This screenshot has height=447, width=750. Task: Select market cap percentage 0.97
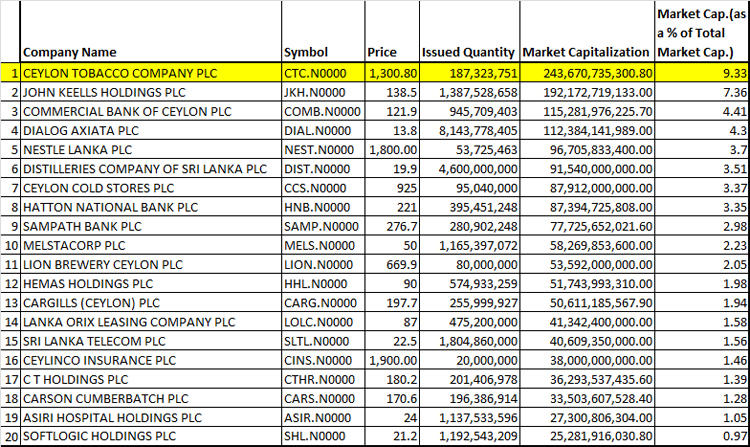702,436
